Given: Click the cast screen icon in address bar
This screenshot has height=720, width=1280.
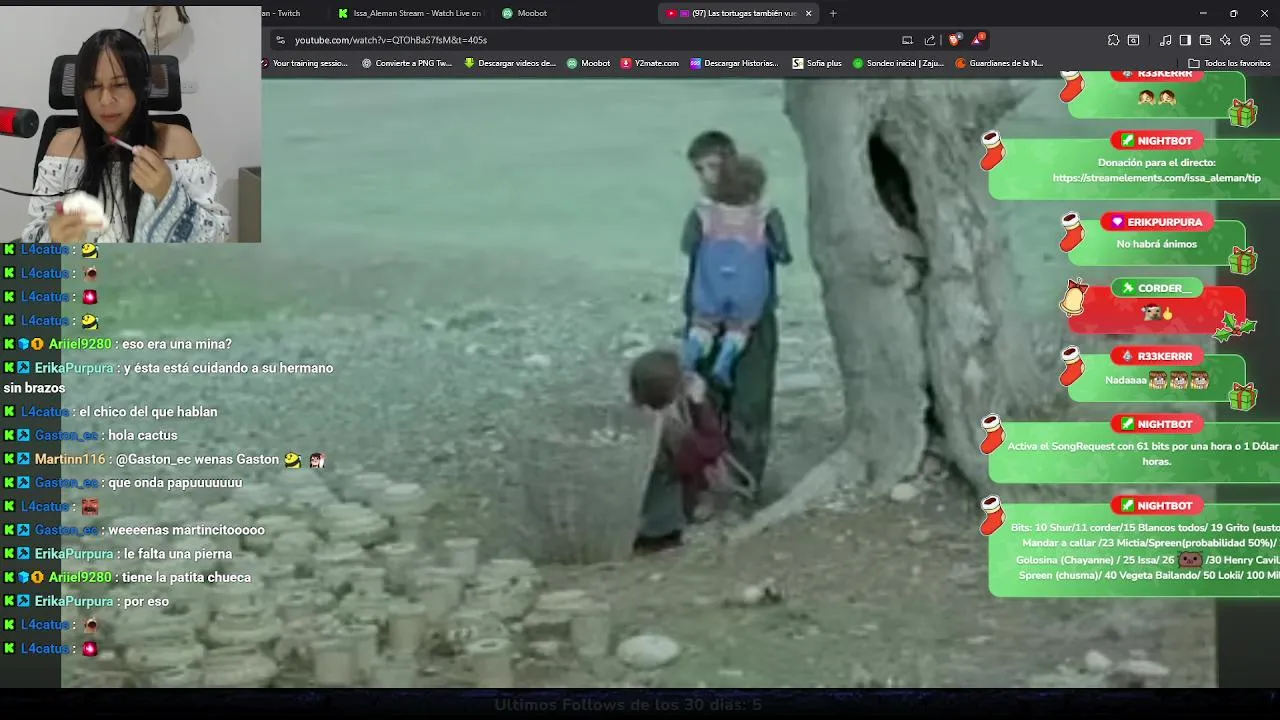Looking at the screenshot, I should 907,40.
